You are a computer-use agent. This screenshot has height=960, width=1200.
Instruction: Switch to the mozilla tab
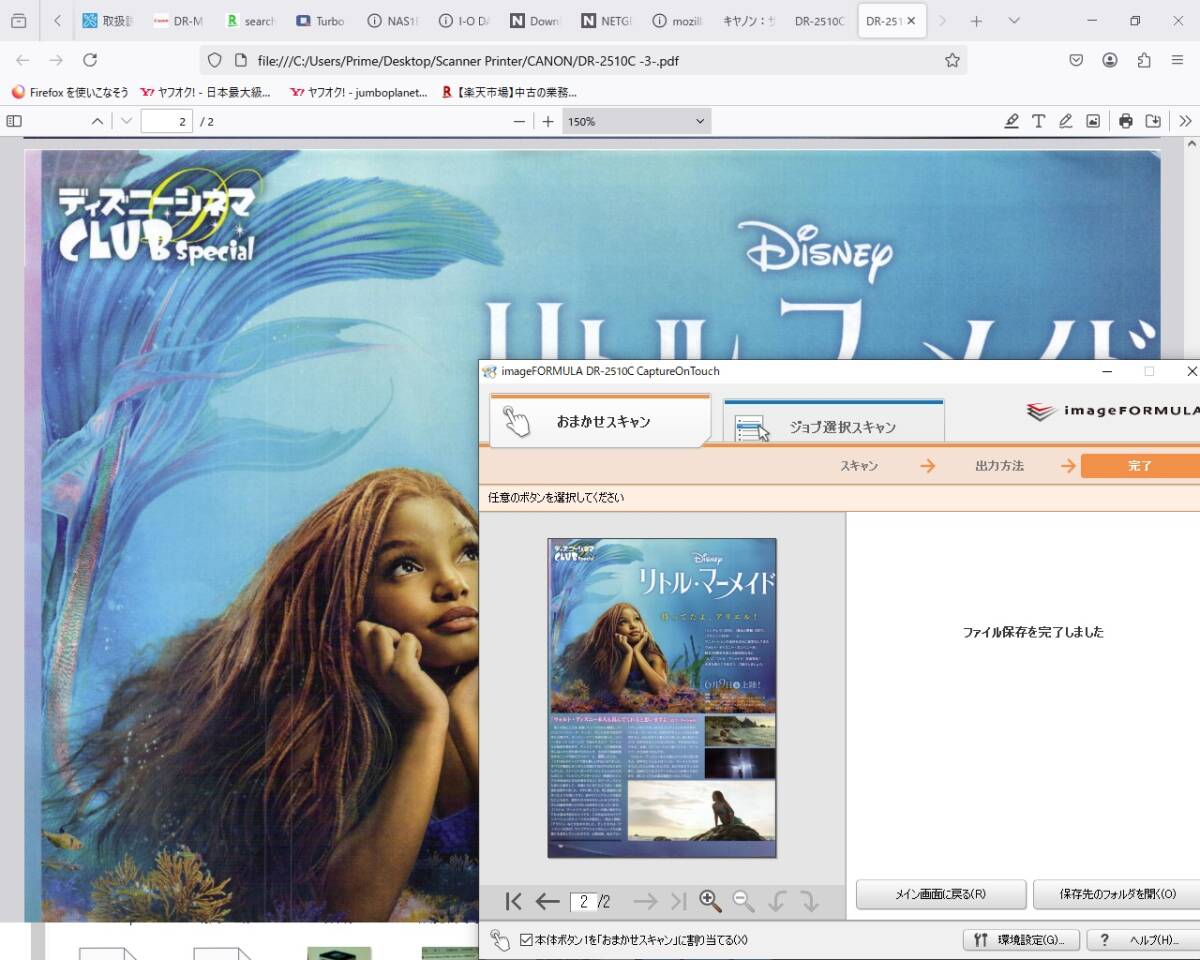point(676,21)
